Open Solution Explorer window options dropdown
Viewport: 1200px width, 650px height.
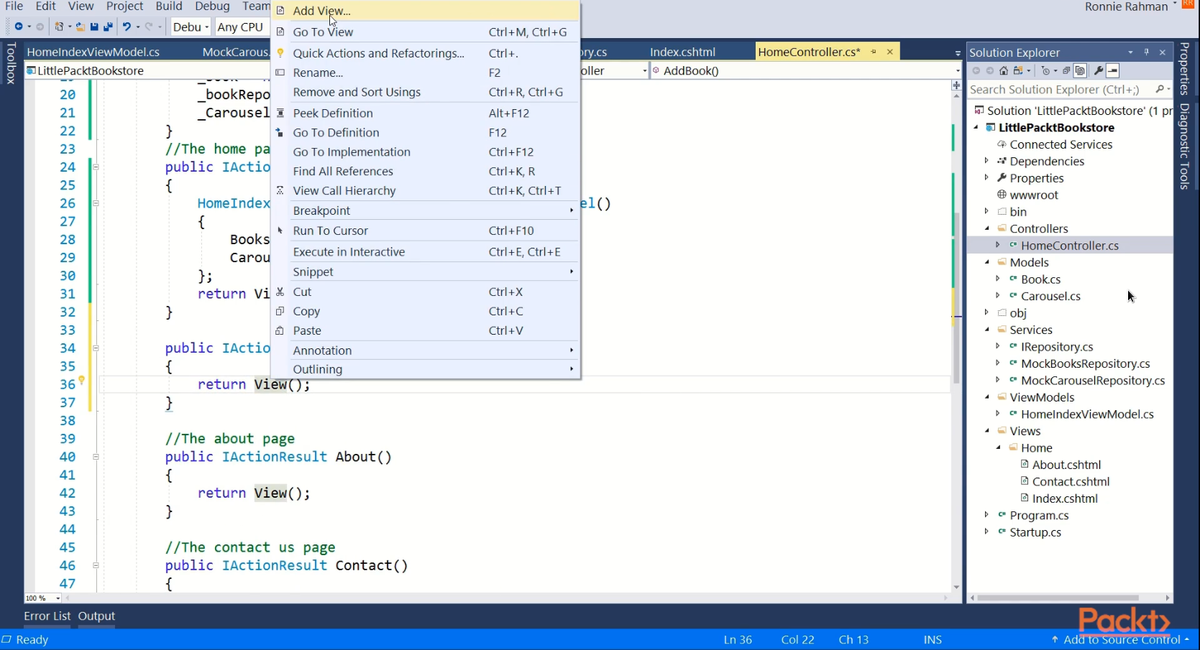tap(1131, 52)
